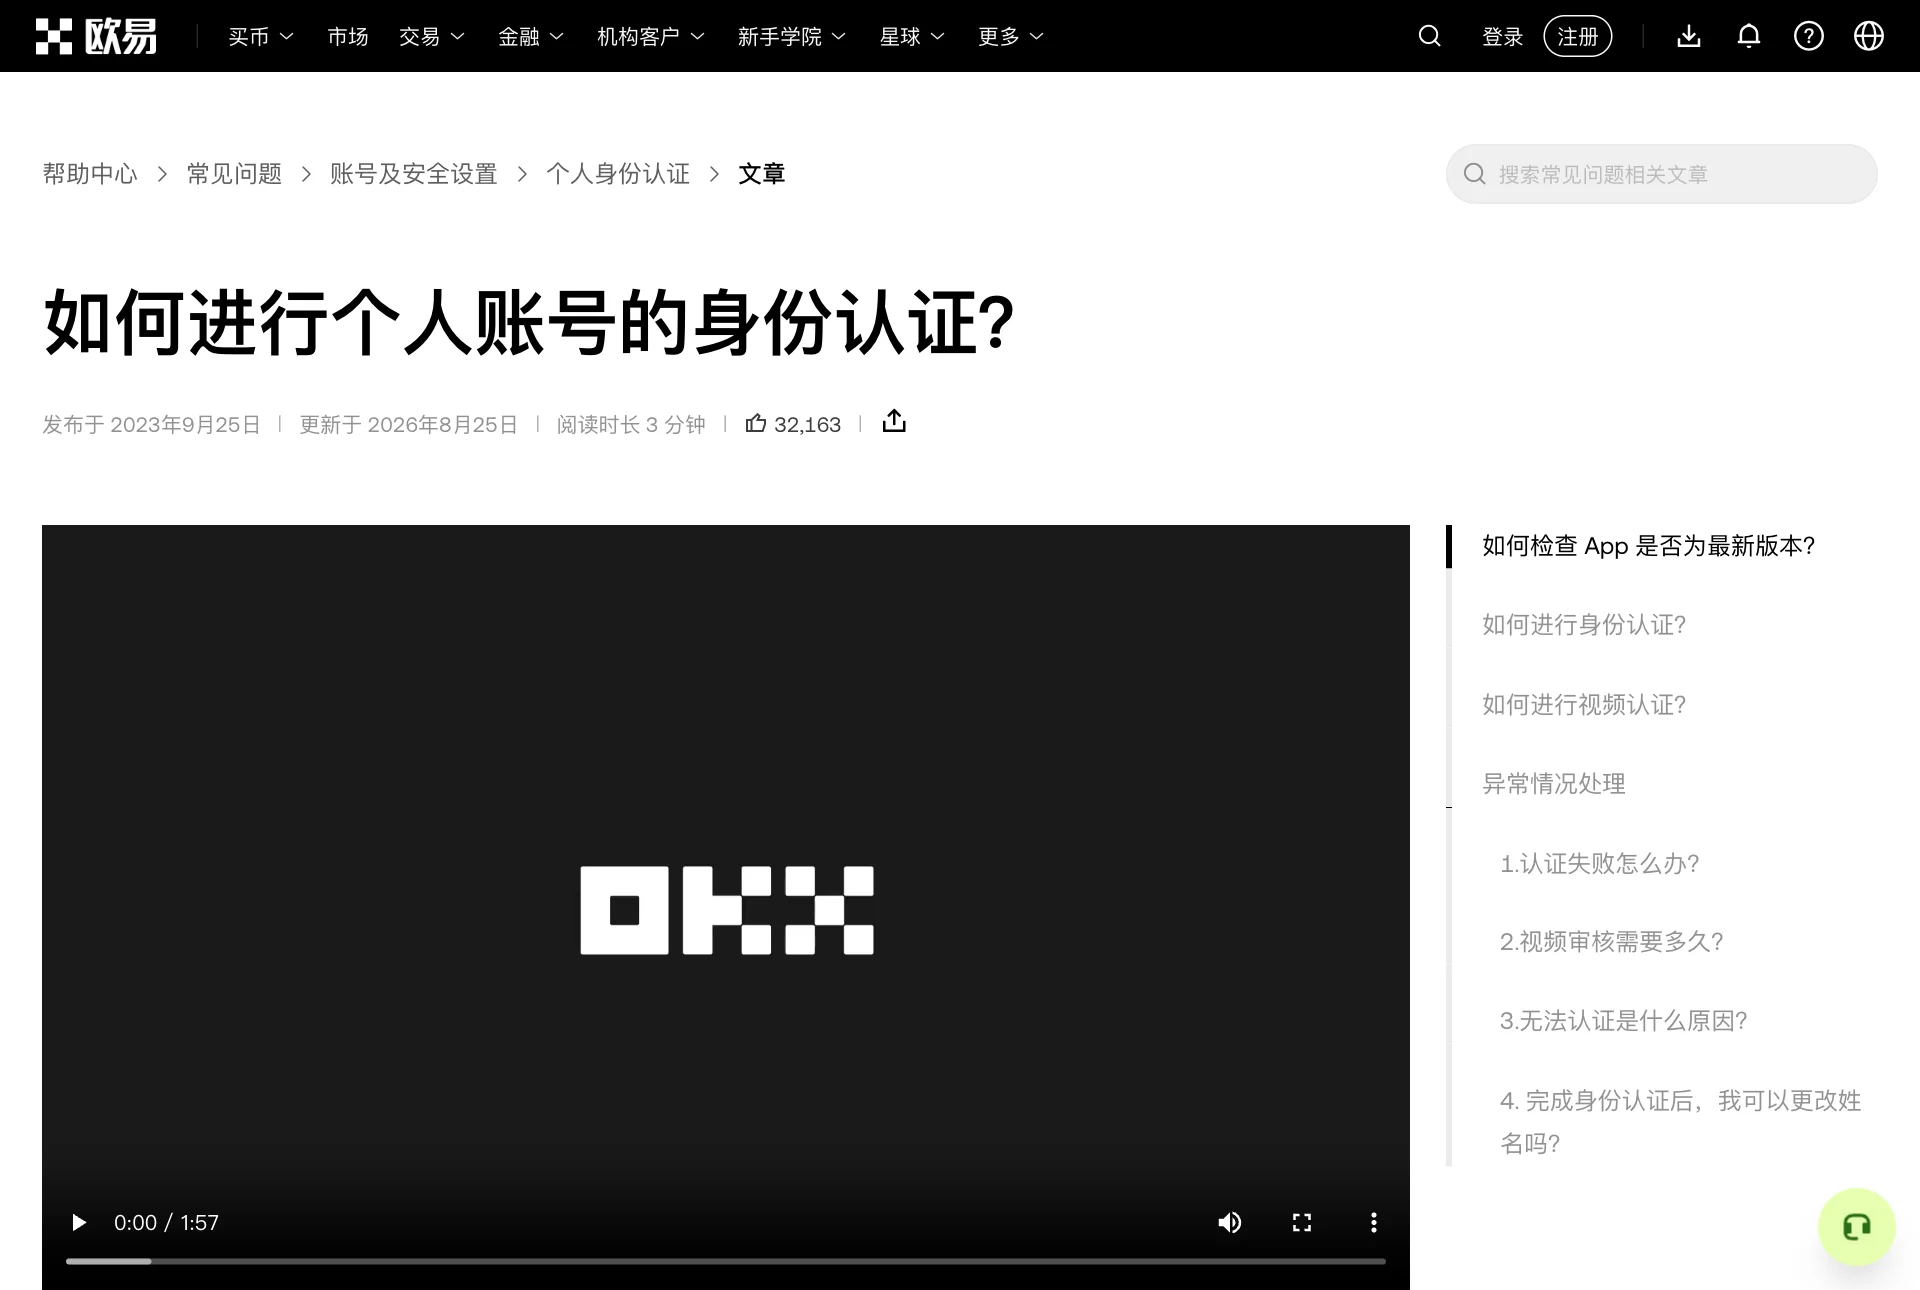Enter video fullscreen mode

pos(1302,1222)
